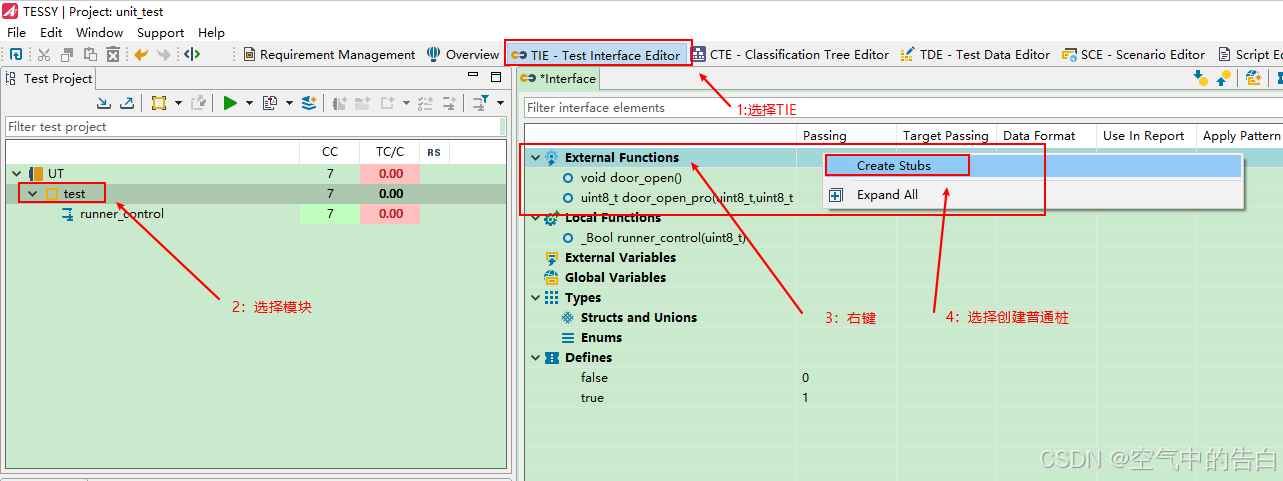Image resolution: width=1283 pixels, height=481 pixels.
Task: Collapse the Defines section
Action: [x=535, y=357]
